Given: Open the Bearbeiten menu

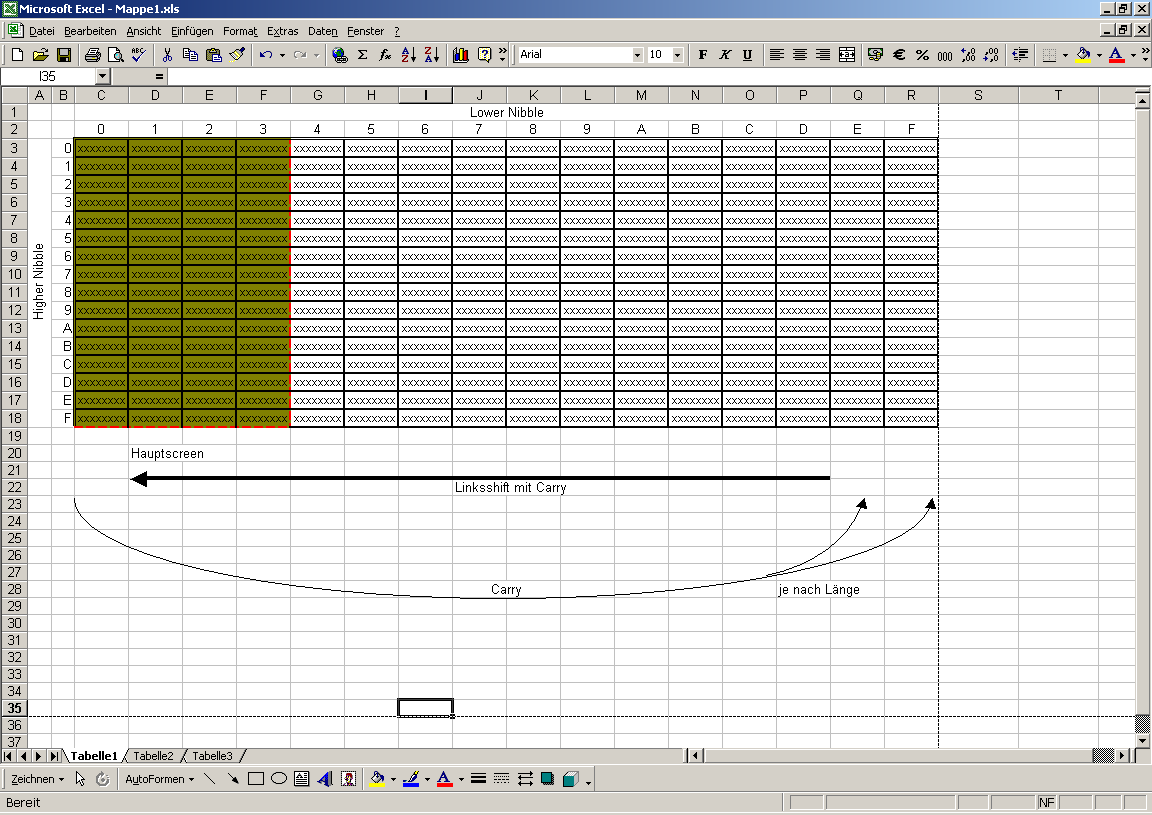Looking at the screenshot, I should (90, 31).
